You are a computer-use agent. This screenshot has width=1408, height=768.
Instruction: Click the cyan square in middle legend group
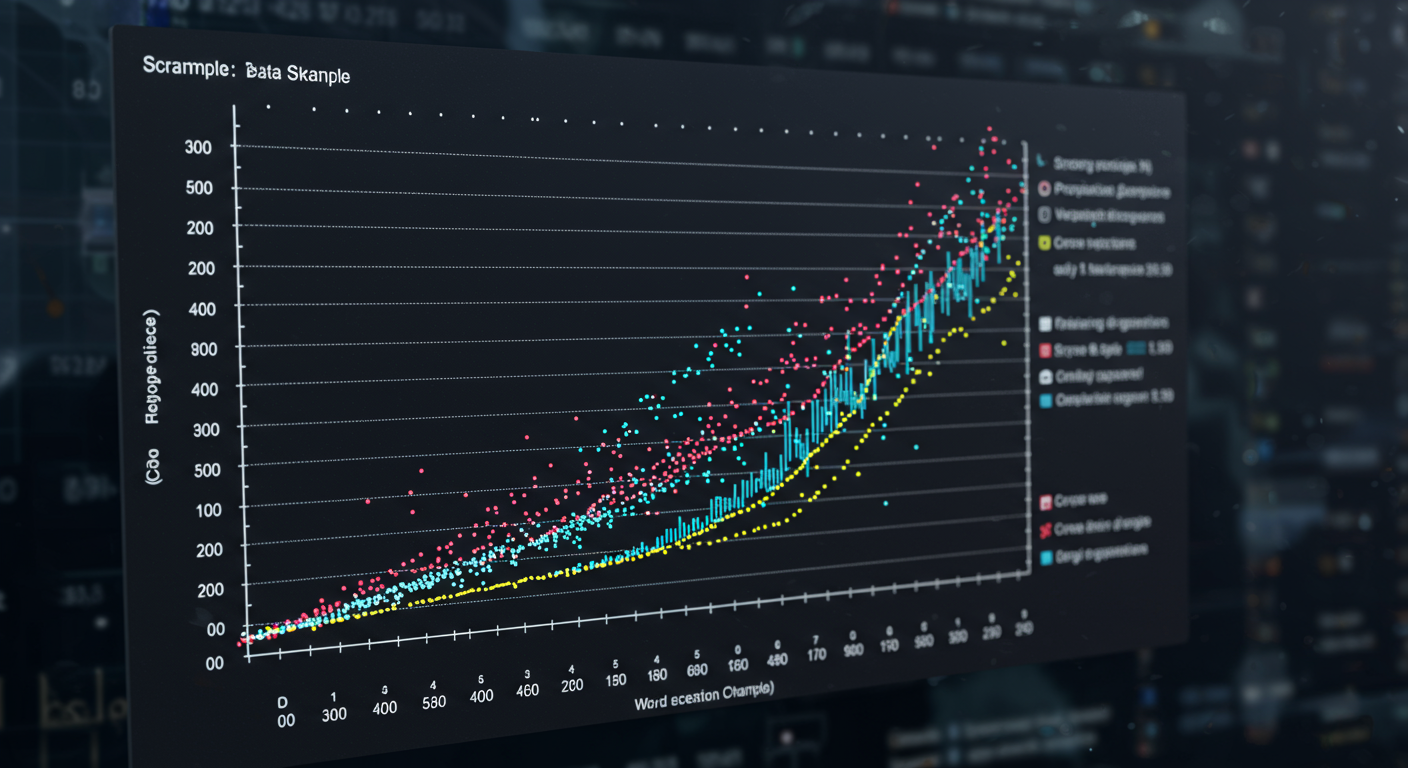[1046, 401]
